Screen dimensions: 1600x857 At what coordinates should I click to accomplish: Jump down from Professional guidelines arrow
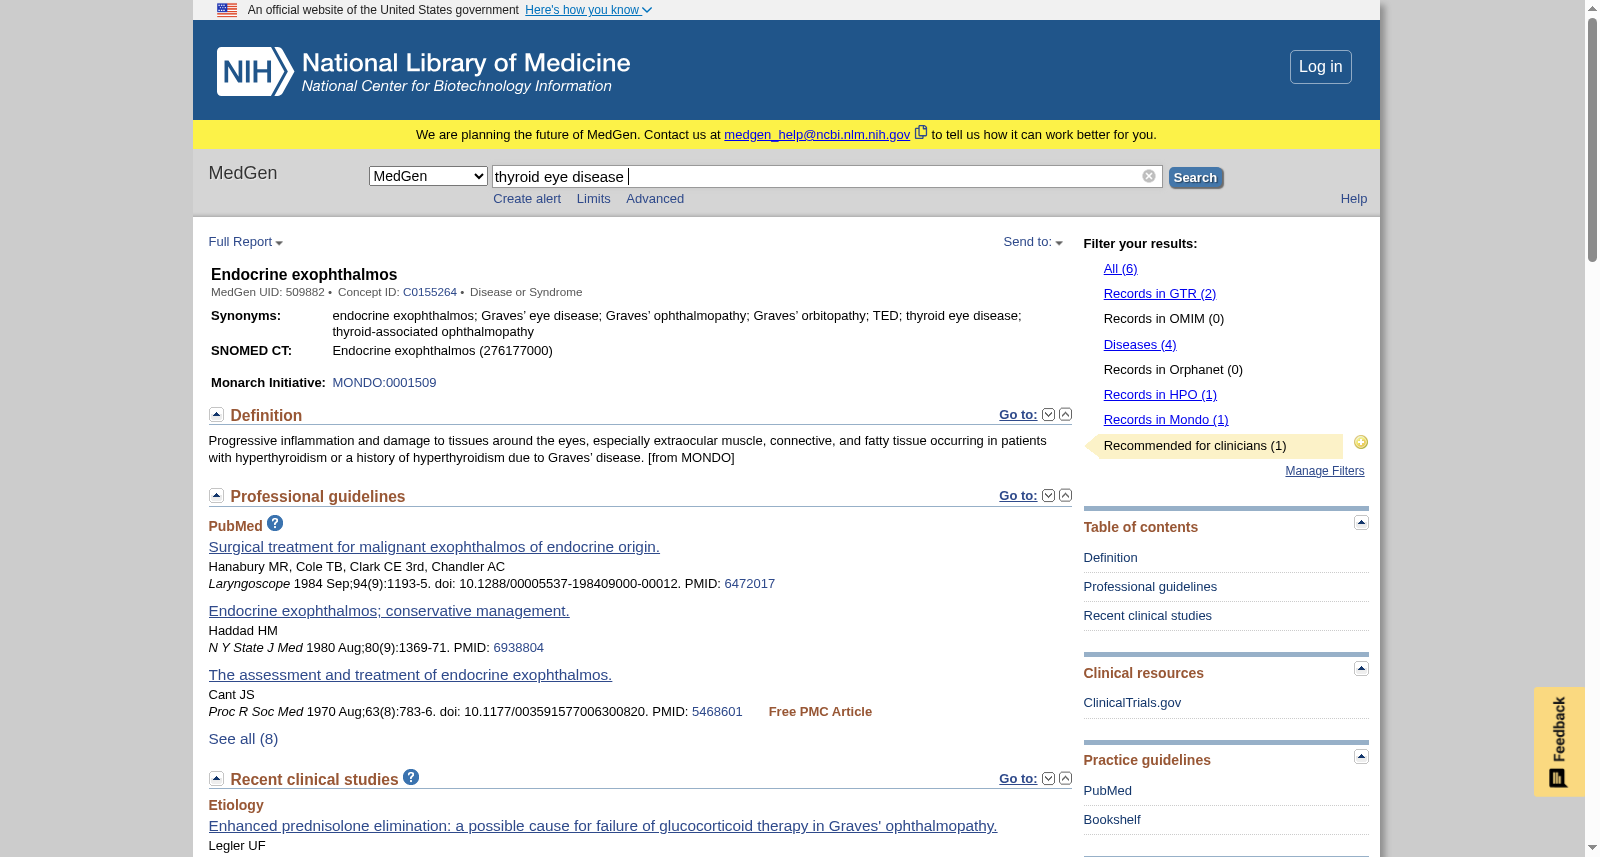(x=1048, y=495)
